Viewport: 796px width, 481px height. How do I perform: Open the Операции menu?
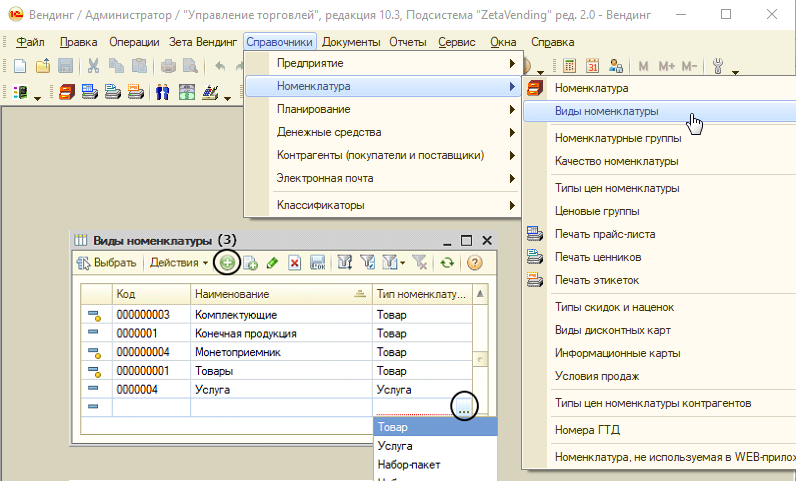(134, 42)
